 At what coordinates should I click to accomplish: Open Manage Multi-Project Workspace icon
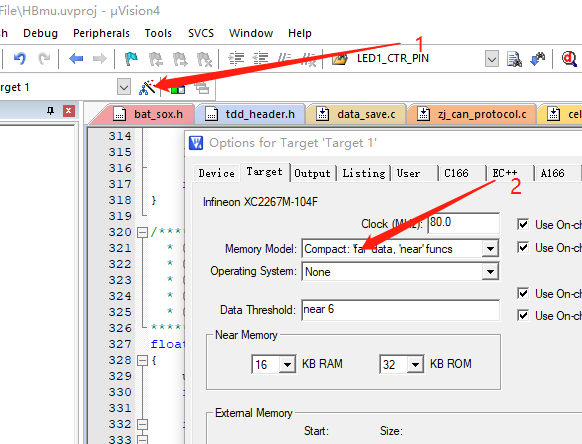tap(202, 88)
